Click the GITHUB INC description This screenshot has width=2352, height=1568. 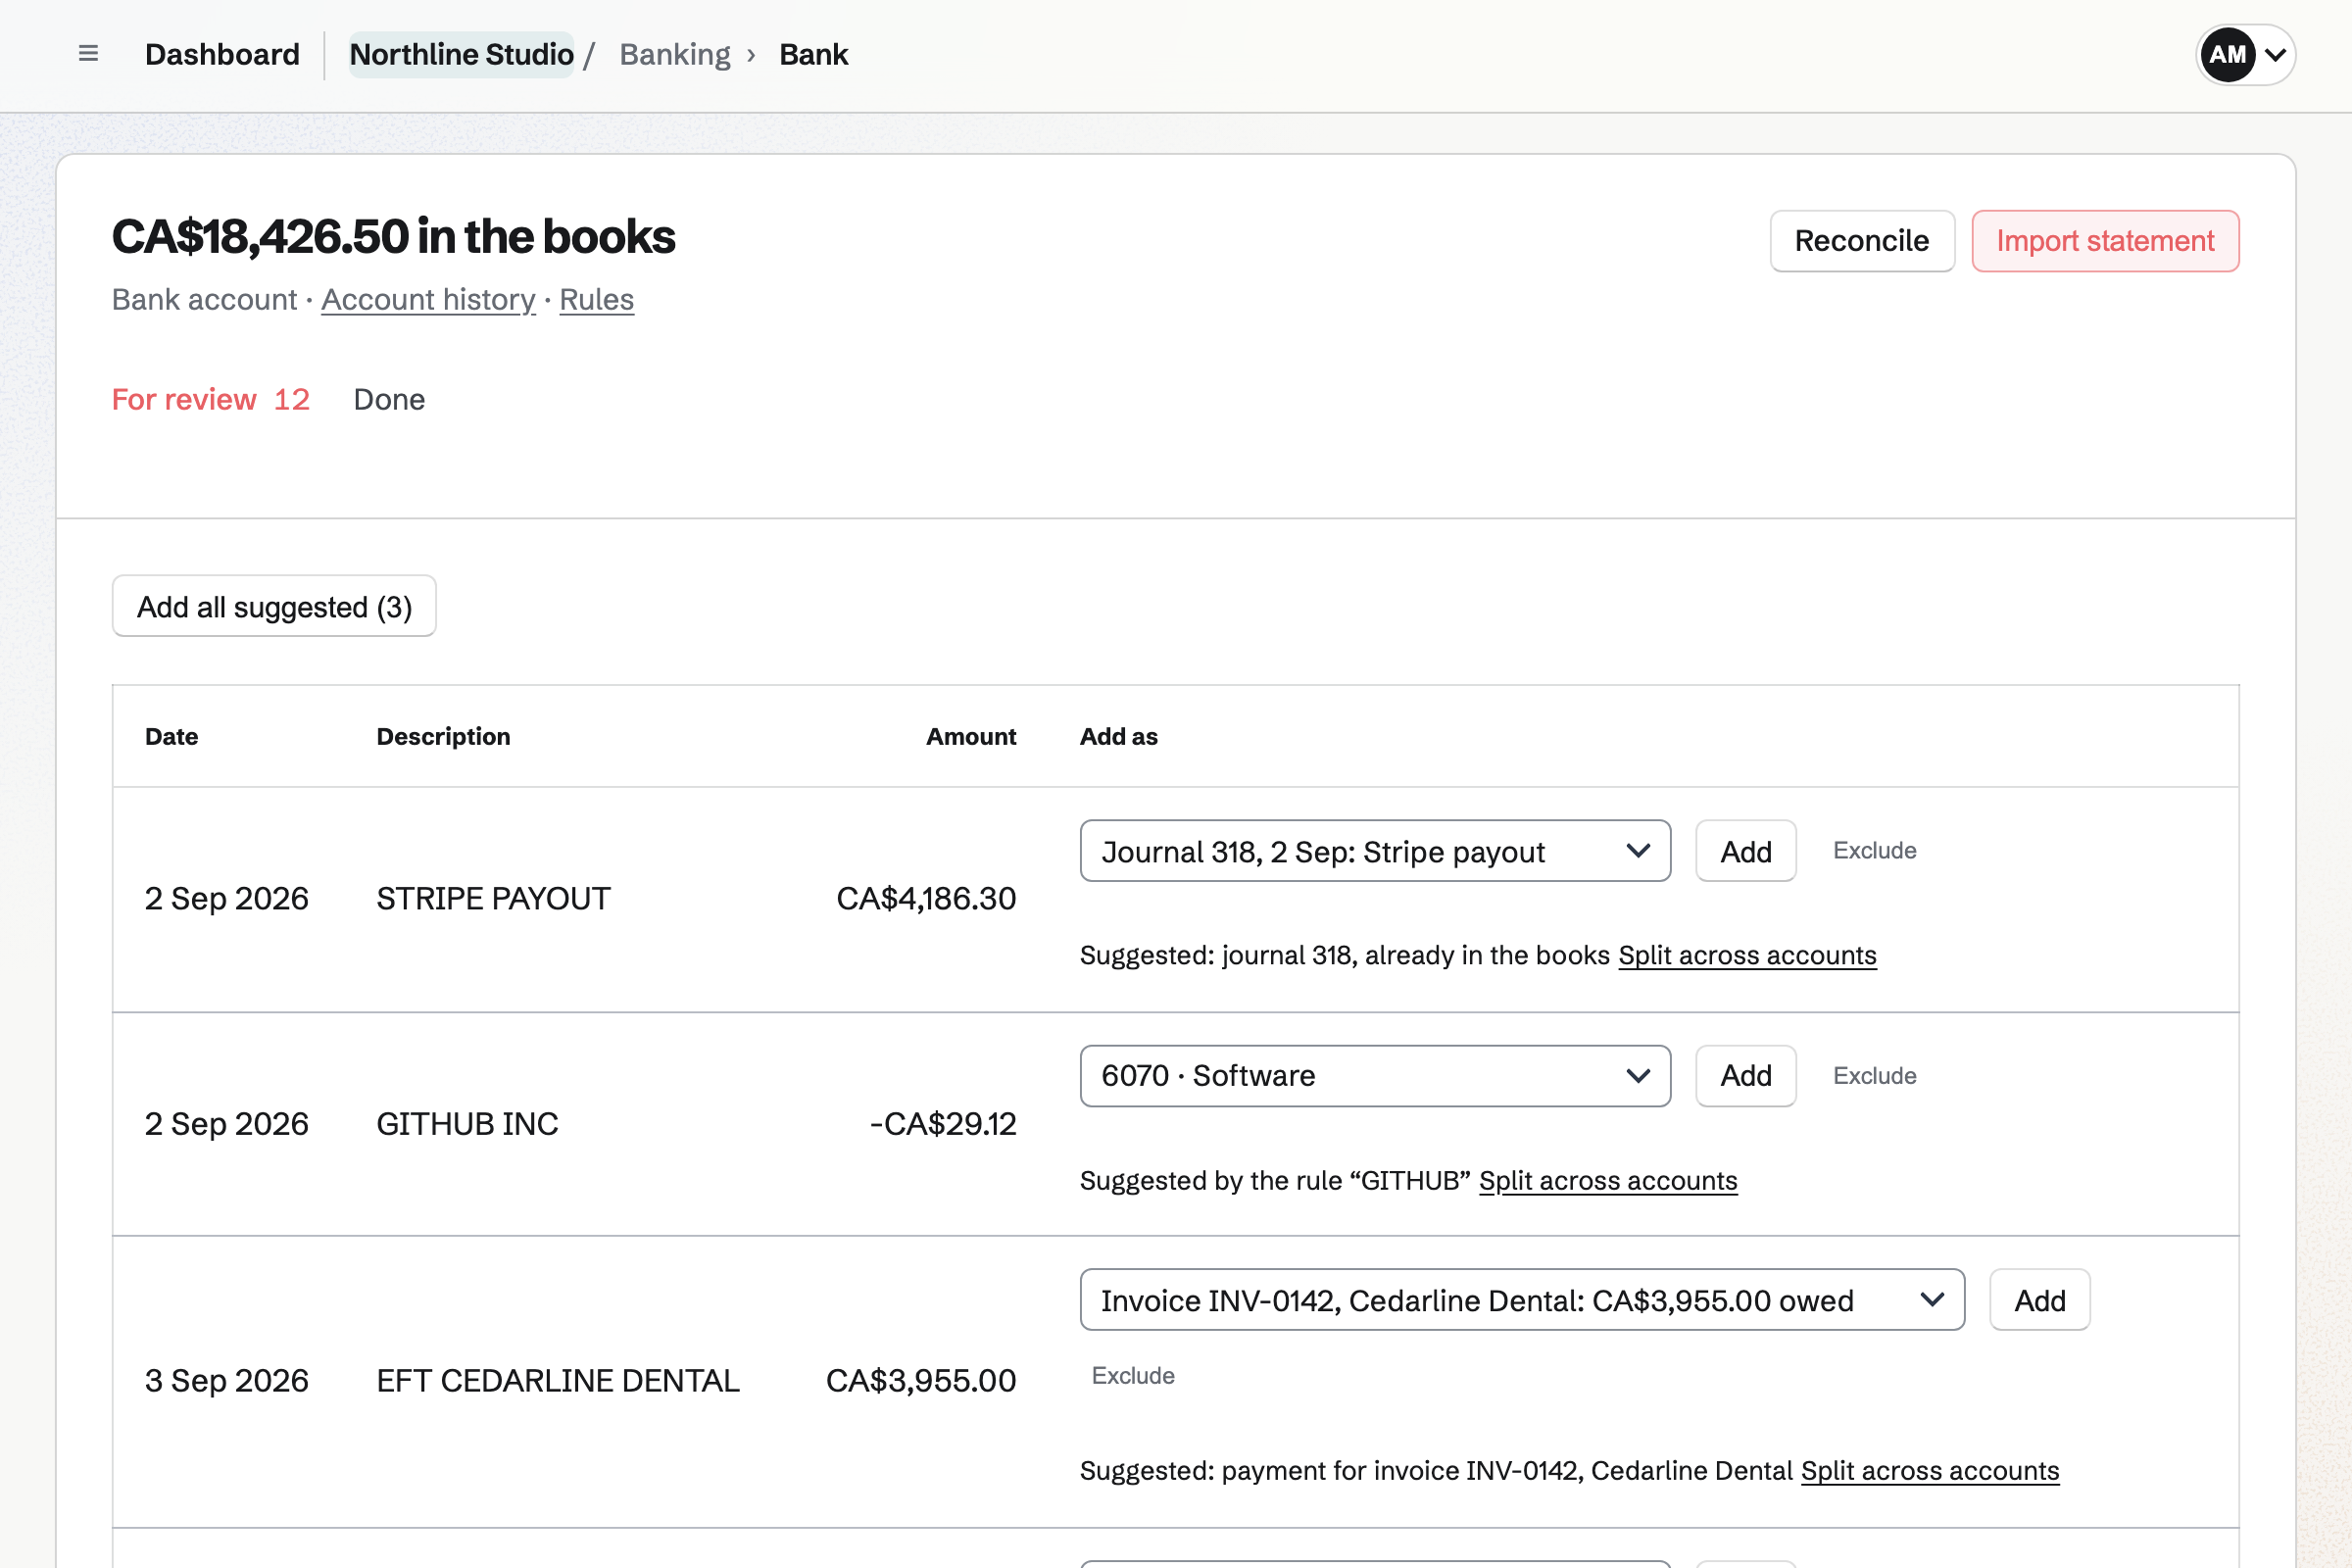(467, 1123)
